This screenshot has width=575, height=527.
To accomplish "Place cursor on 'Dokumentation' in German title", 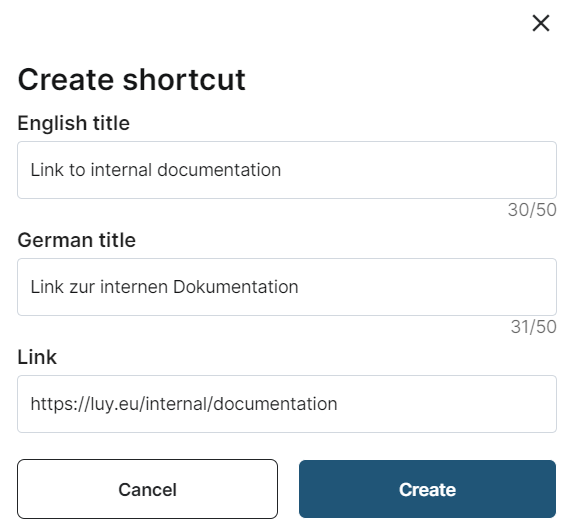I will click(x=236, y=287).
